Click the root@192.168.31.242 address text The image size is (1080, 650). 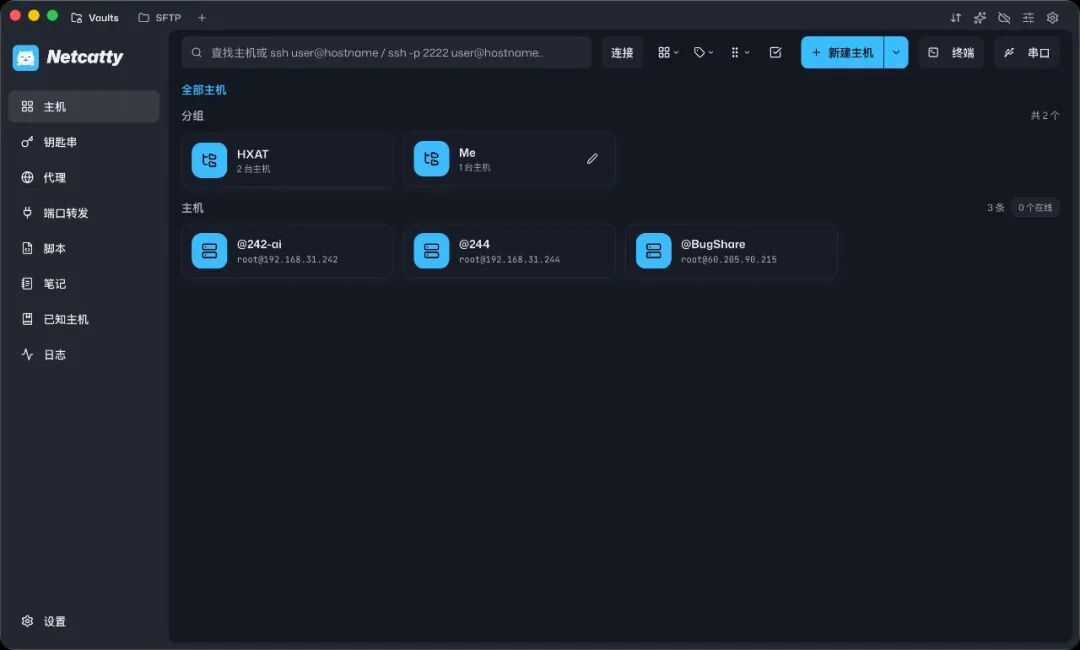coord(287,260)
